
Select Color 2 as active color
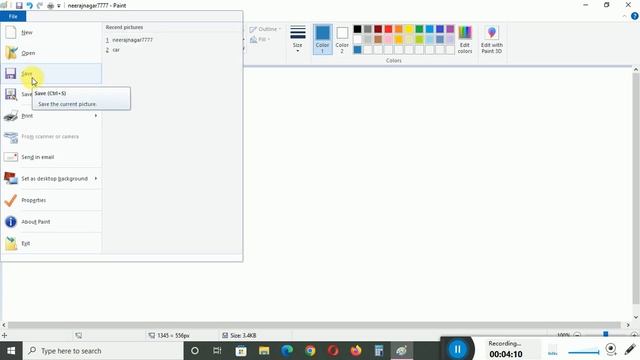click(x=342, y=39)
